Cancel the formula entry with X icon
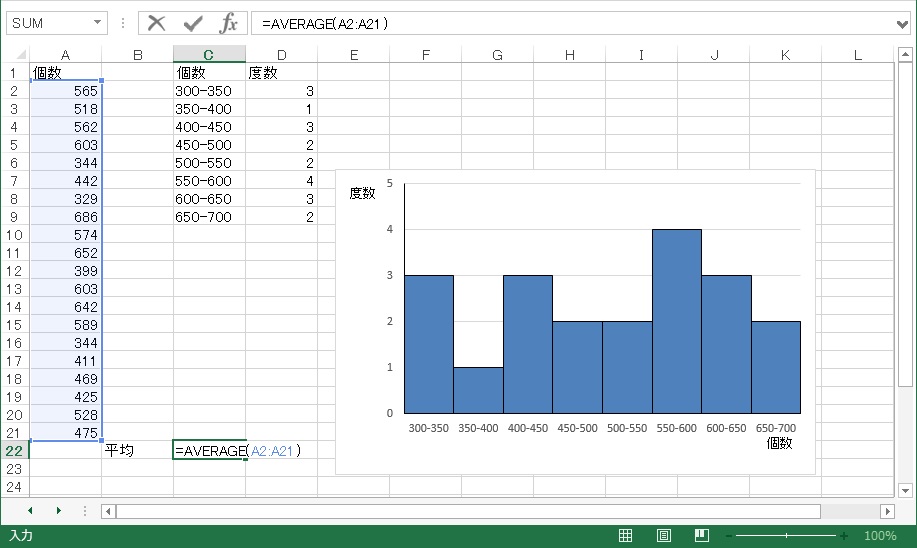The width and height of the screenshot is (917, 548). point(156,23)
